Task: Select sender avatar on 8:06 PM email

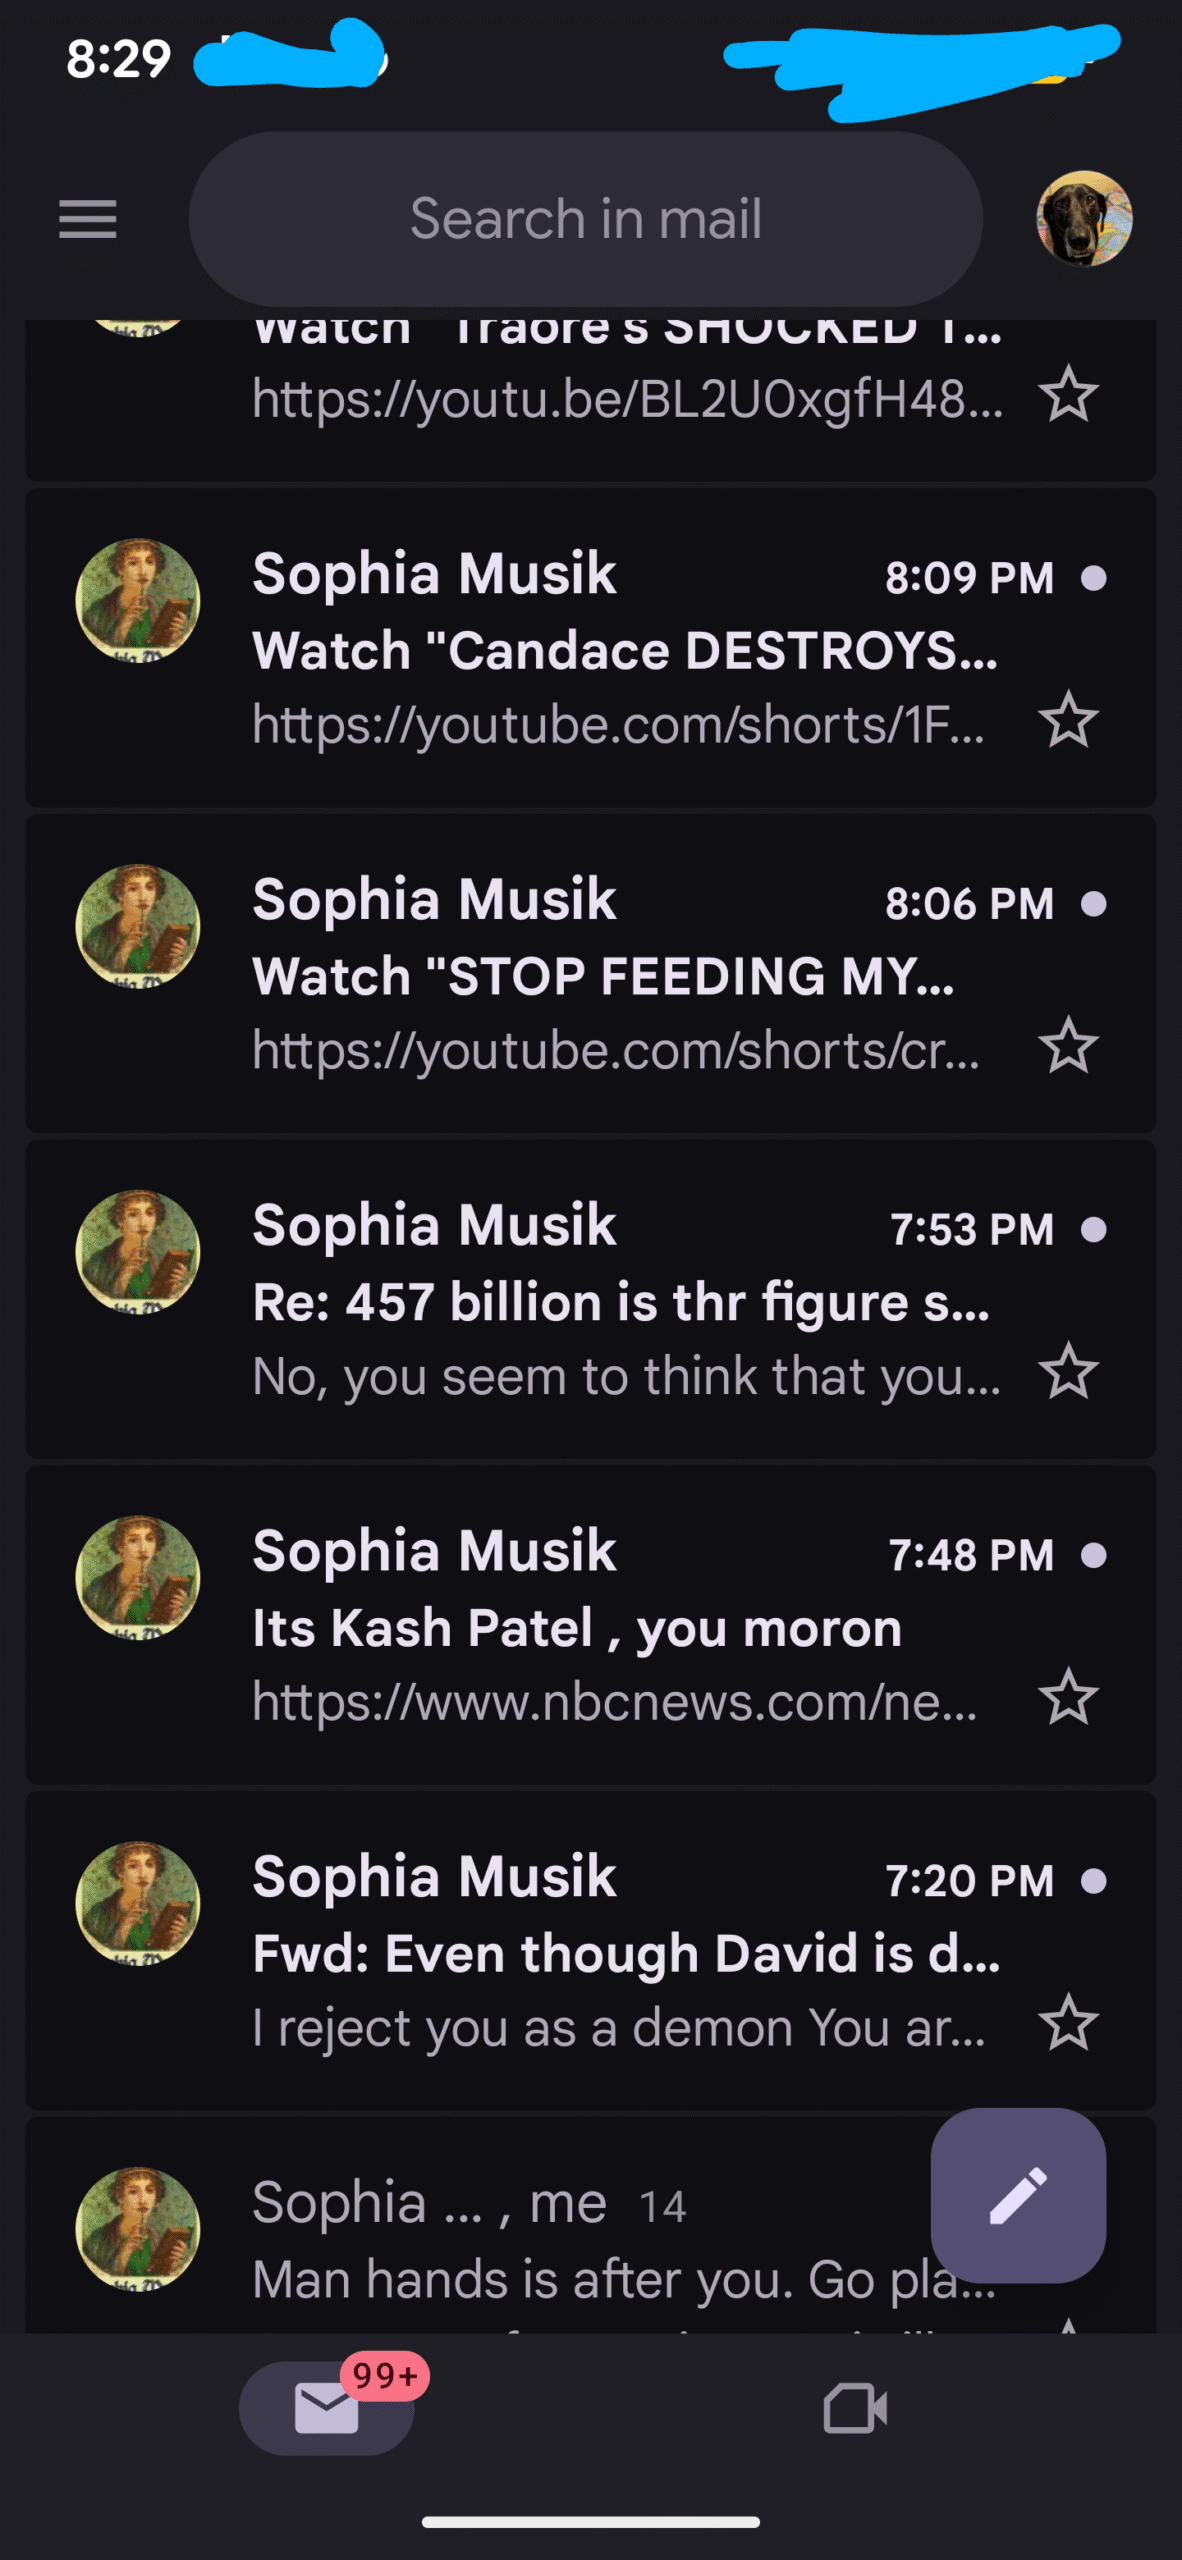Action: tap(138, 927)
